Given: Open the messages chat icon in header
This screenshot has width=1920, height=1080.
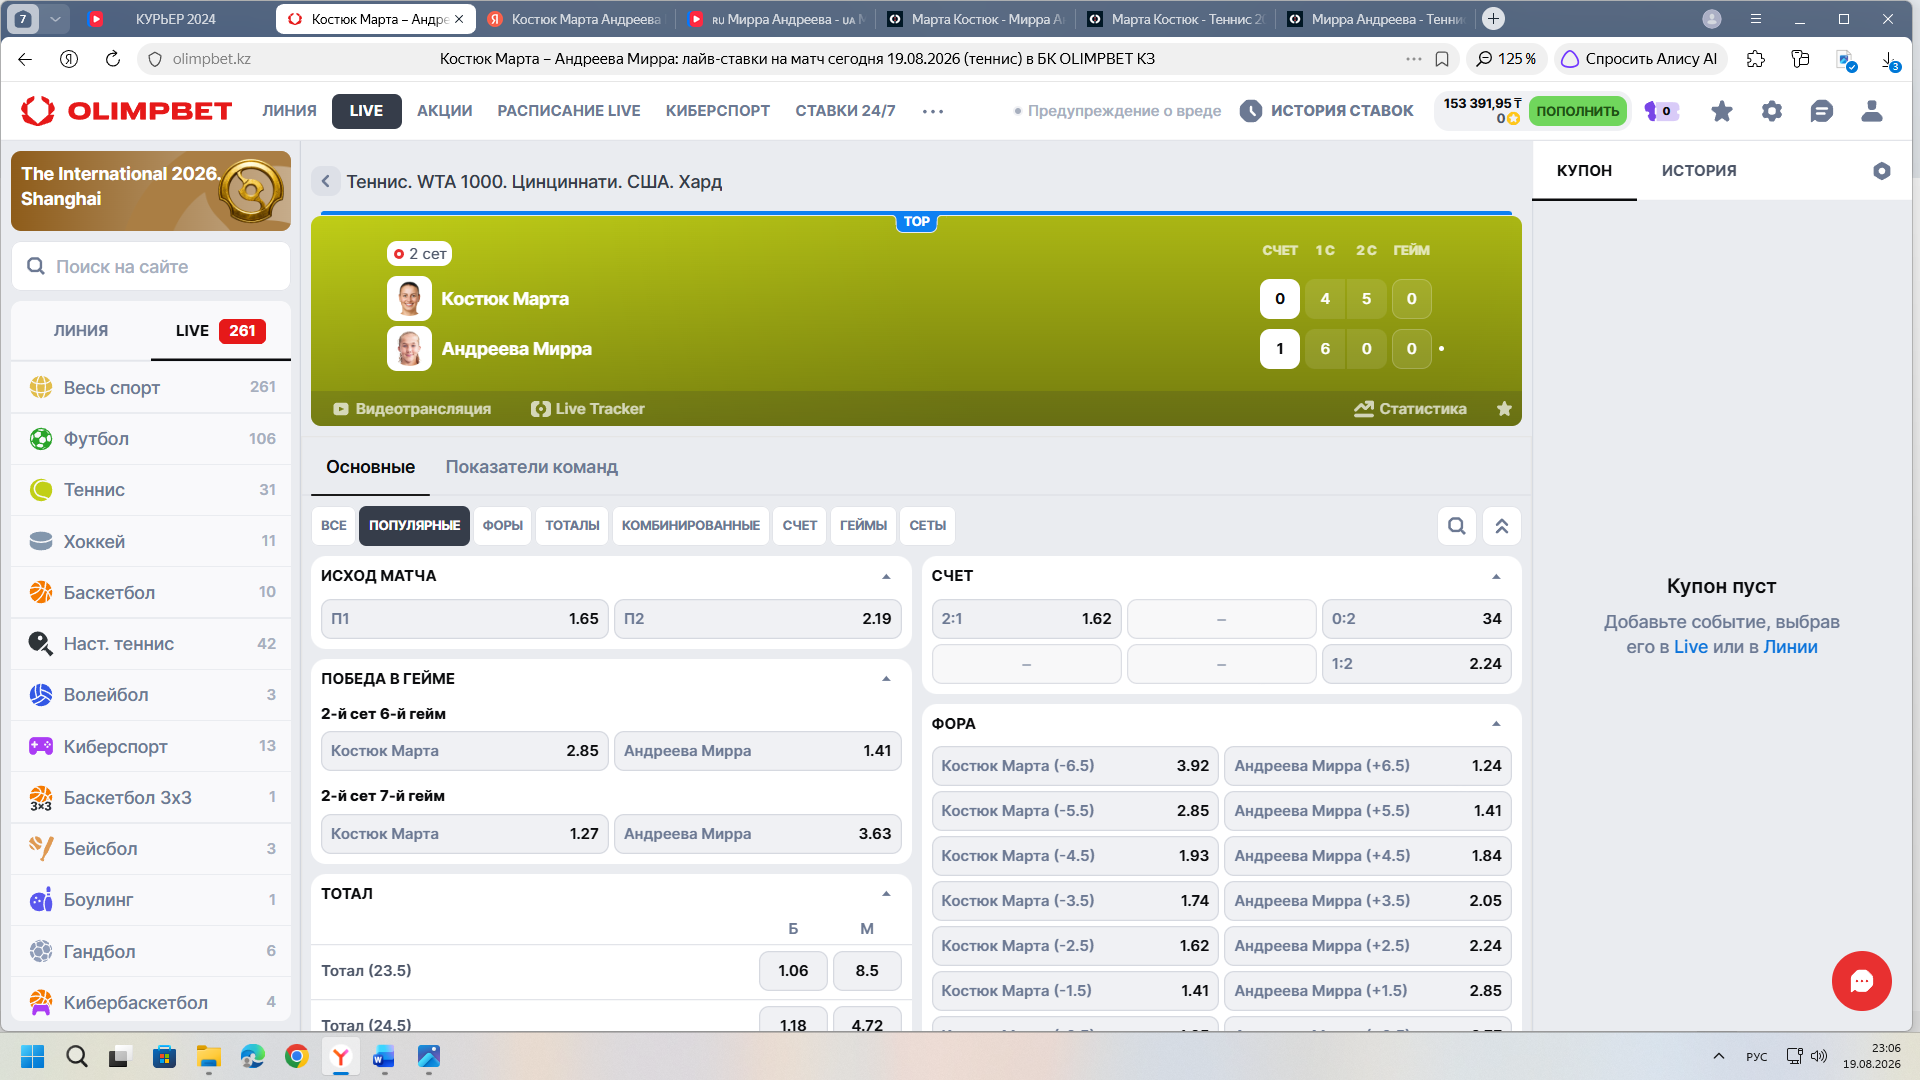Looking at the screenshot, I should pyautogui.click(x=1822, y=111).
